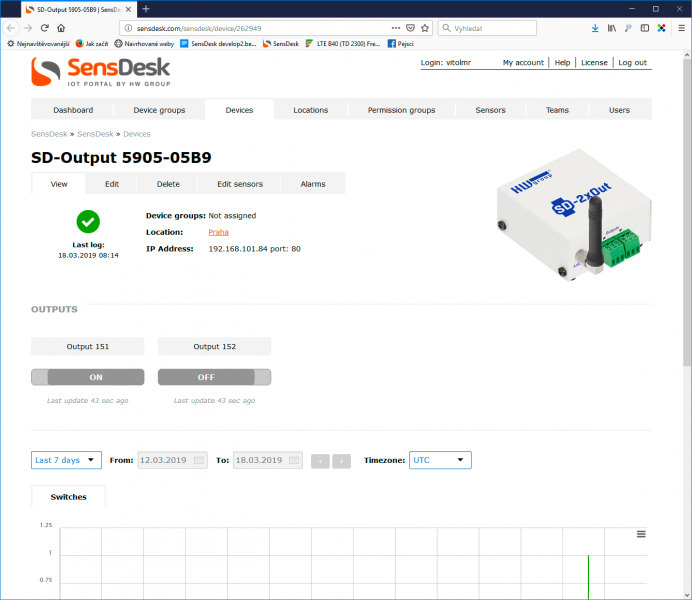This screenshot has width=692, height=600.
Task: Toggle Output 151 ON switch
Action: (88, 377)
